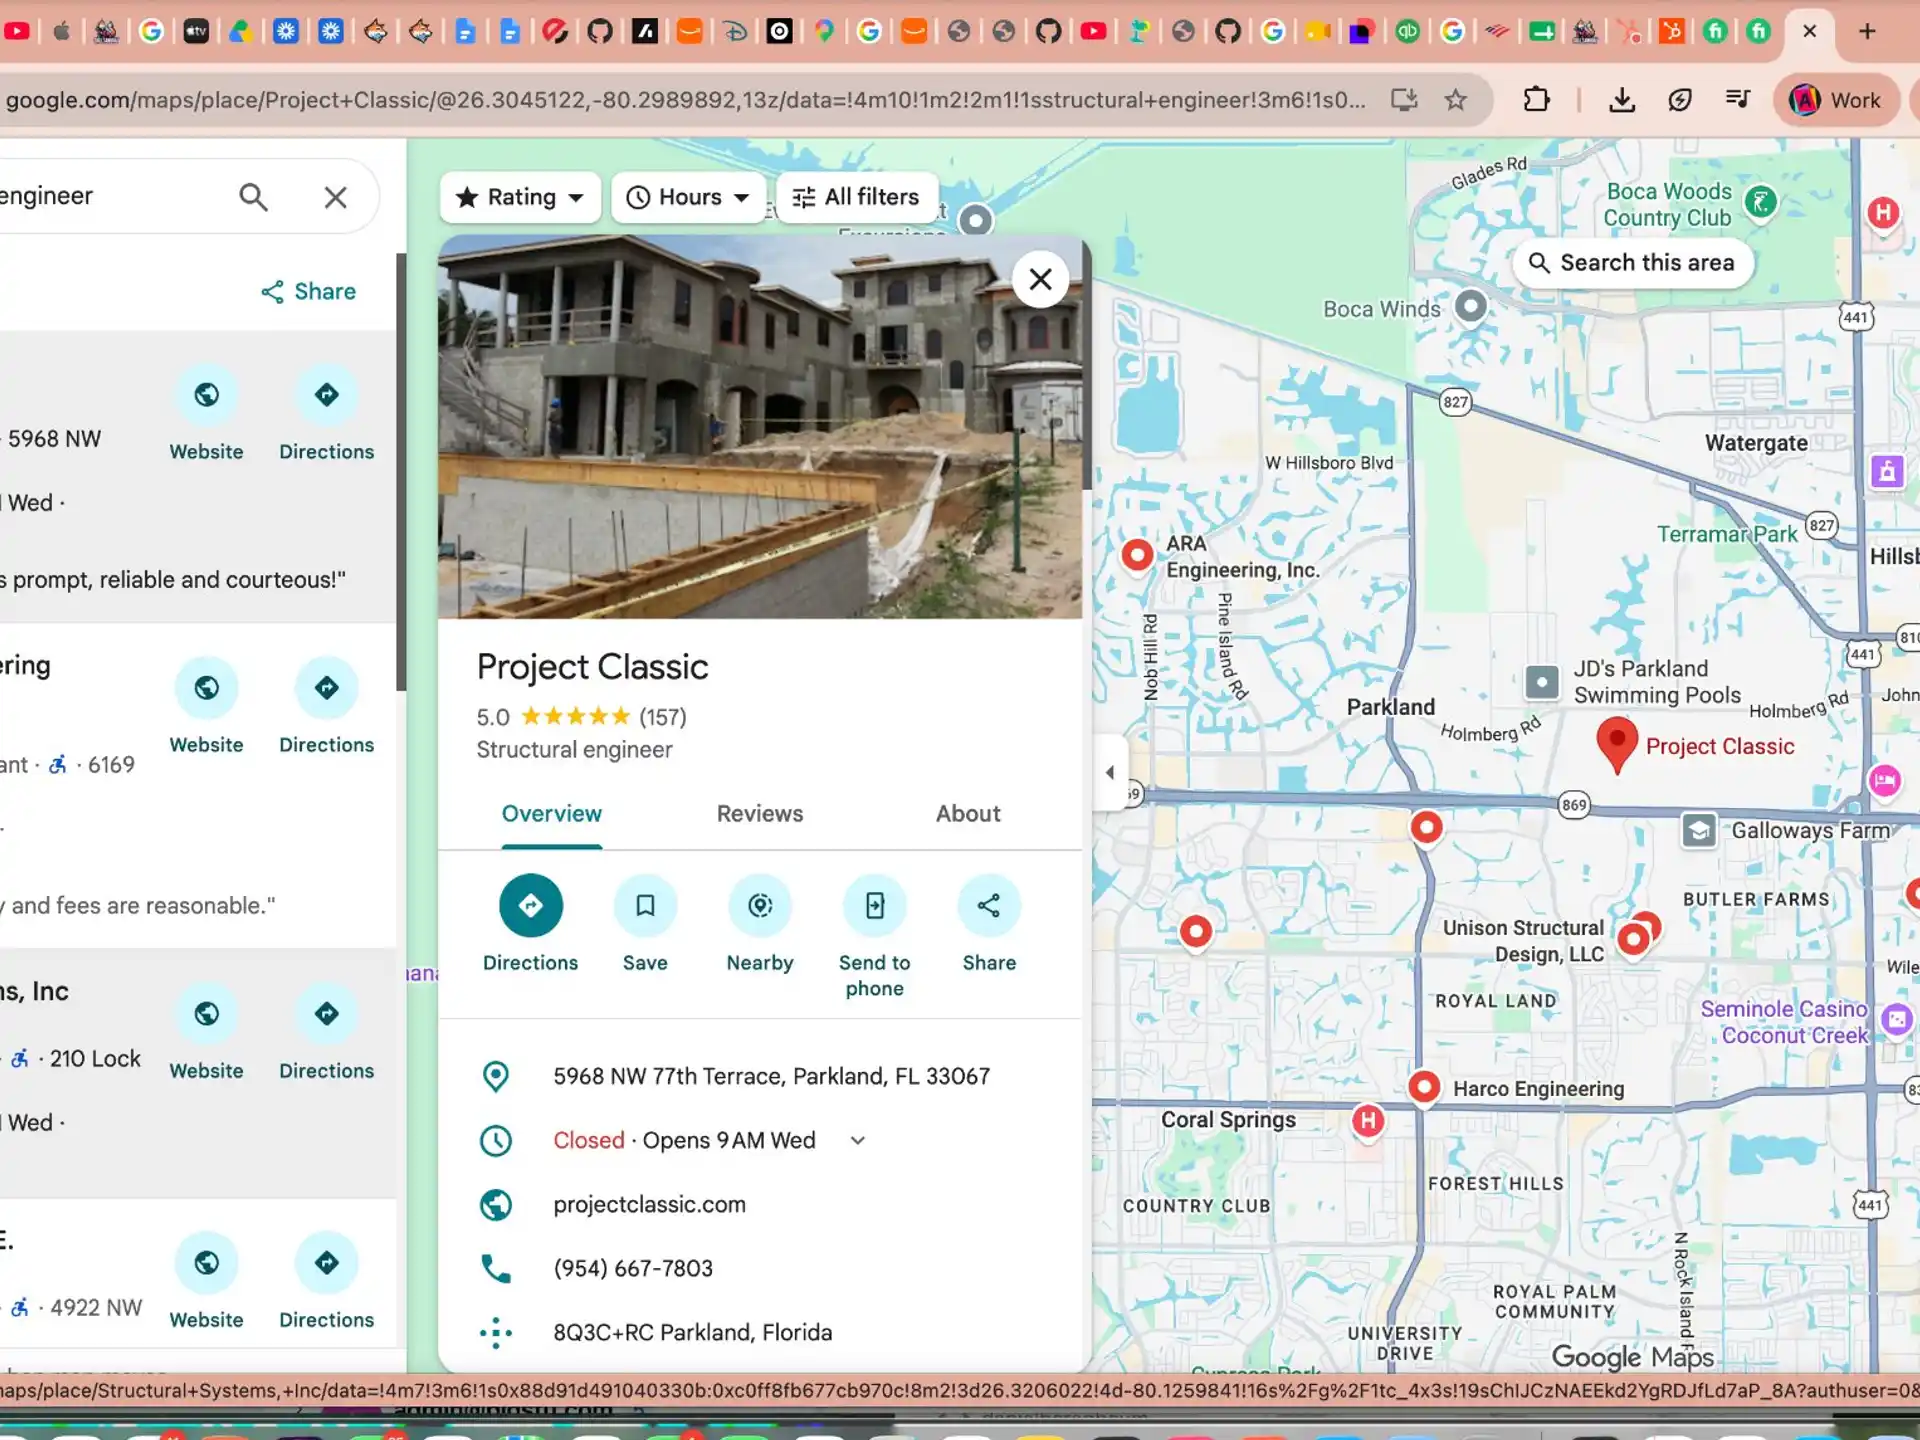This screenshot has width=1920, height=1440.
Task: Select the Harco Engineering map pin
Action: [1424, 1087]
